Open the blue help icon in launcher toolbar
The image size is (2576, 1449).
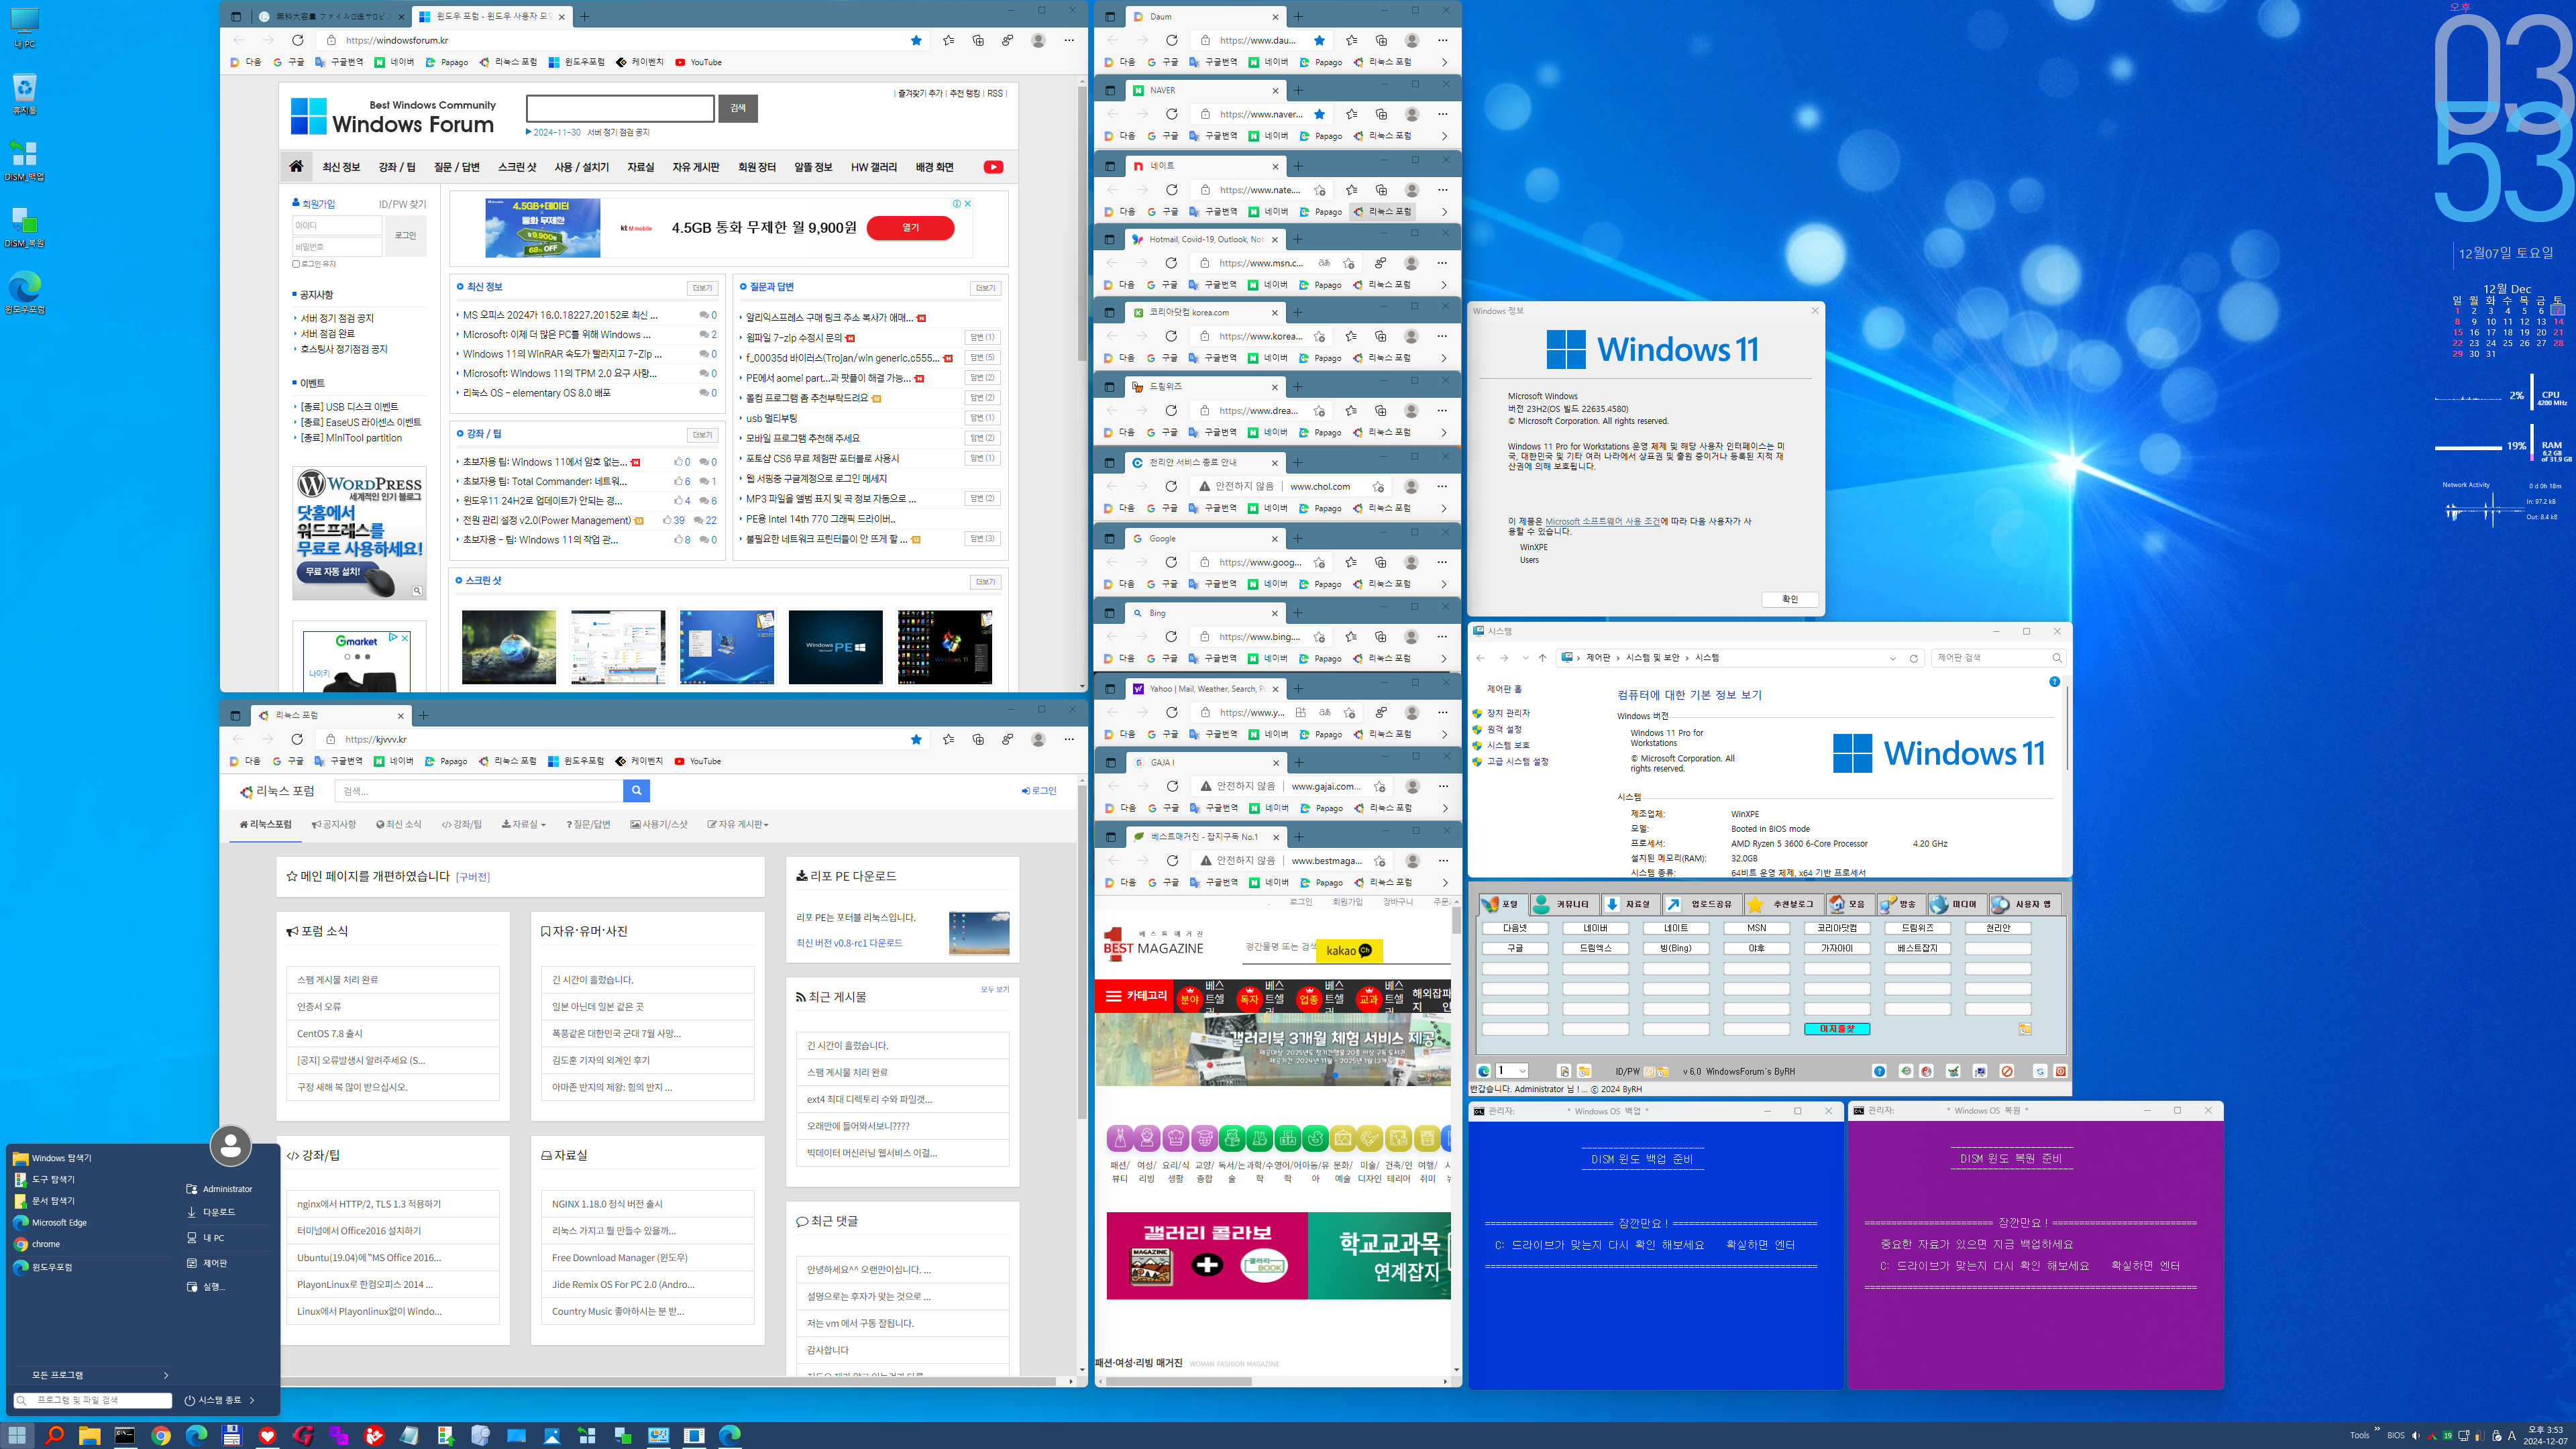(x=1879, y=1071)
